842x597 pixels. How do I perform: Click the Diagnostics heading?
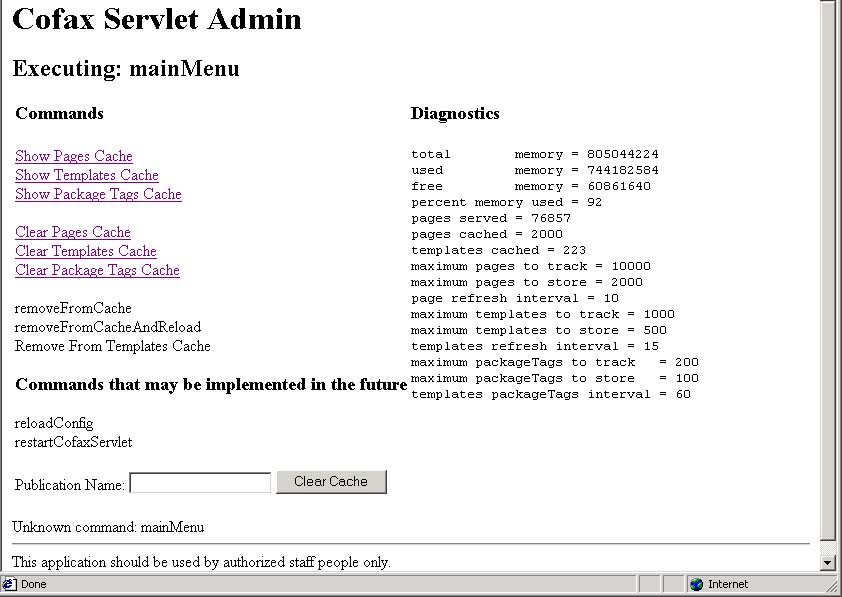(x=455, y=113)
